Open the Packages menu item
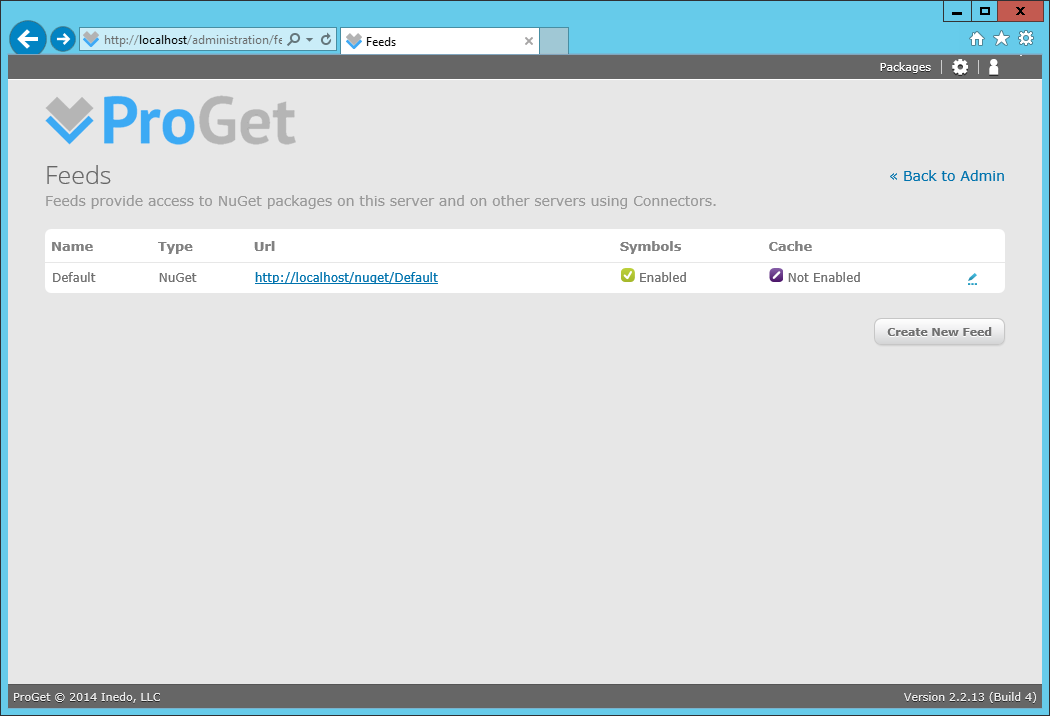The height and width of the screenshot is (716, 1050). (905, 67)
